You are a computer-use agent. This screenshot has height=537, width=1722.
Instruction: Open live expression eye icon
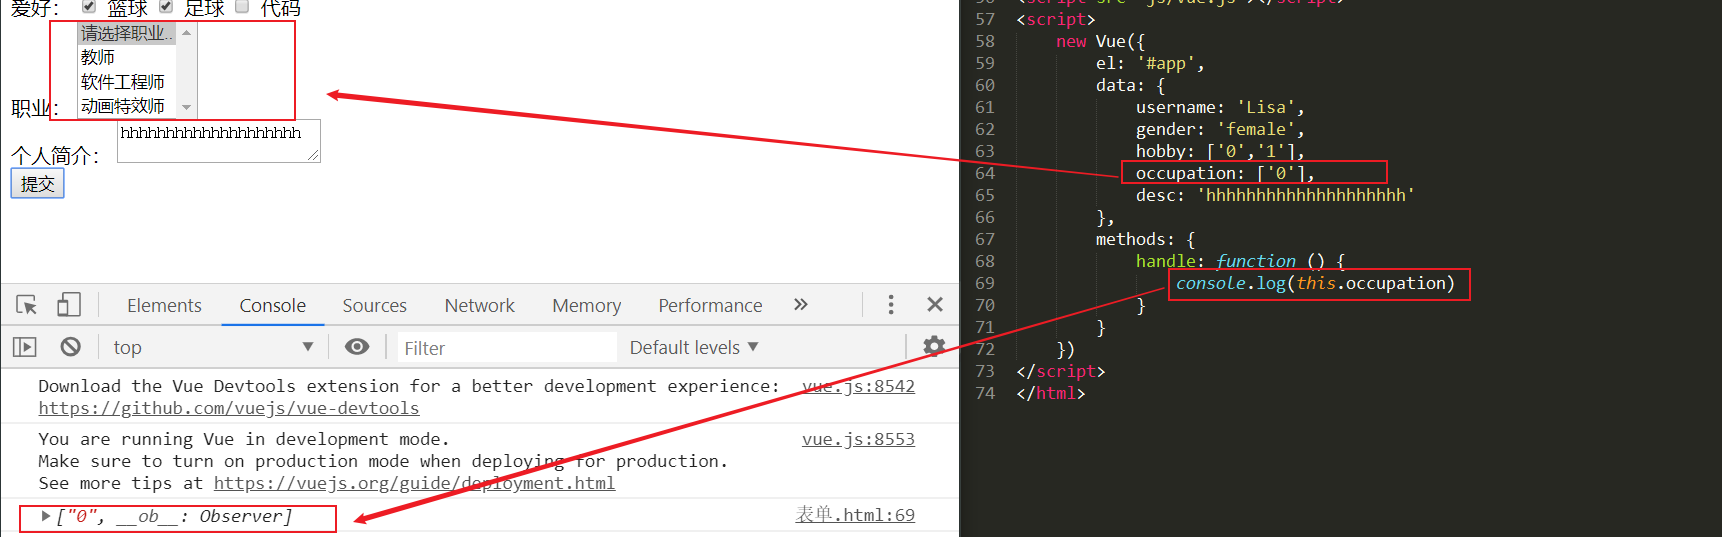point(357,347)
